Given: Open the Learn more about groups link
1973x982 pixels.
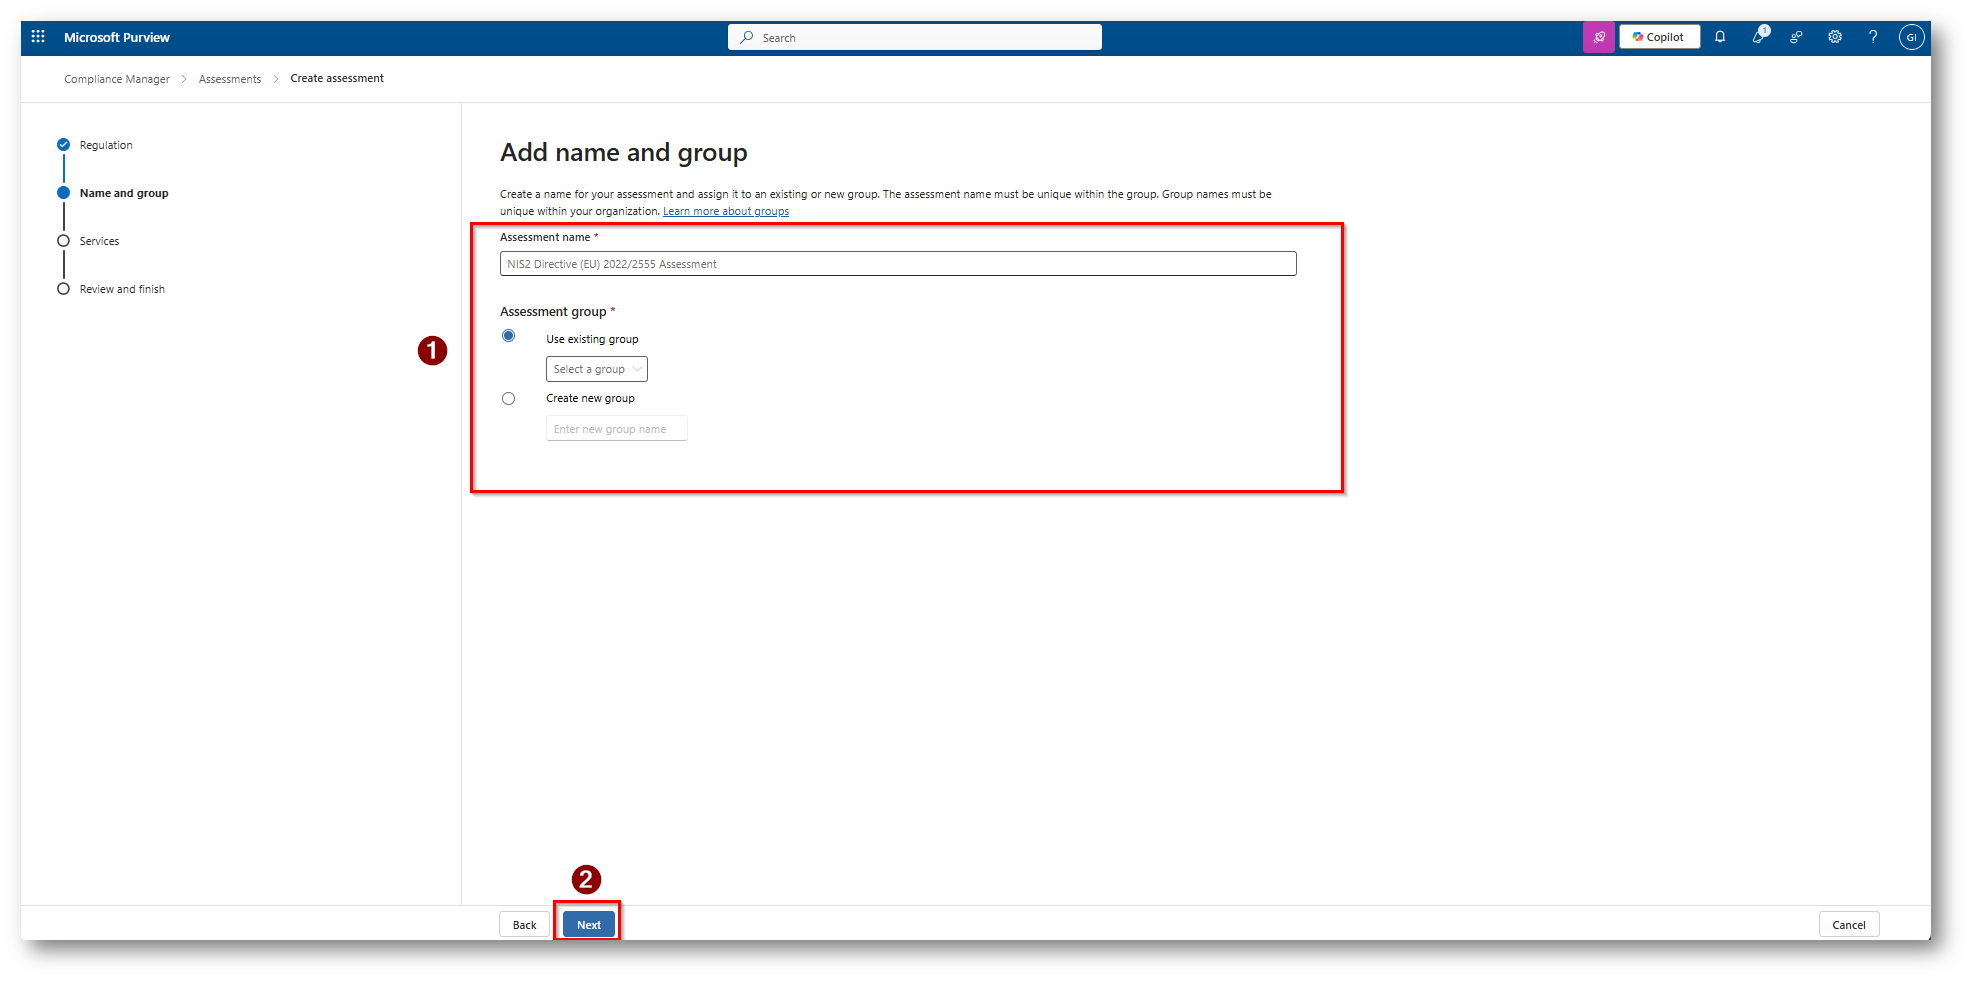Looking at the screenshot, I should click(x=726, y=212).
